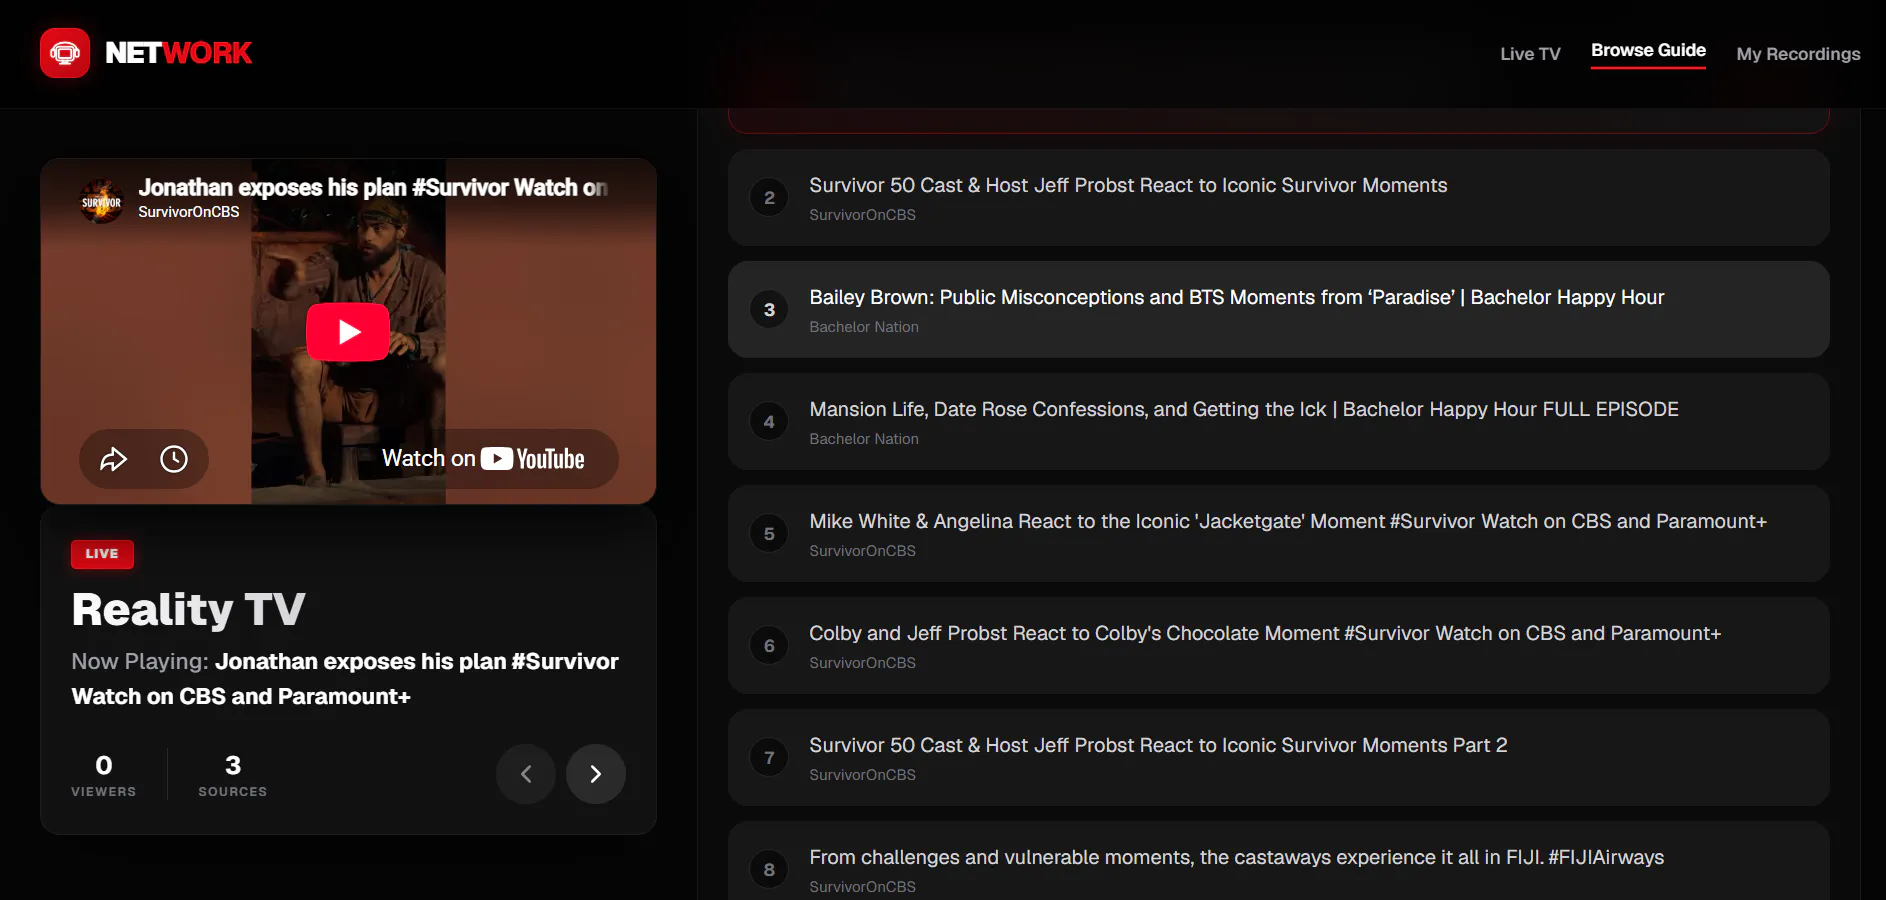Open the video title link in player
This screenshot has height=900, width=1886.
(373, 187)
